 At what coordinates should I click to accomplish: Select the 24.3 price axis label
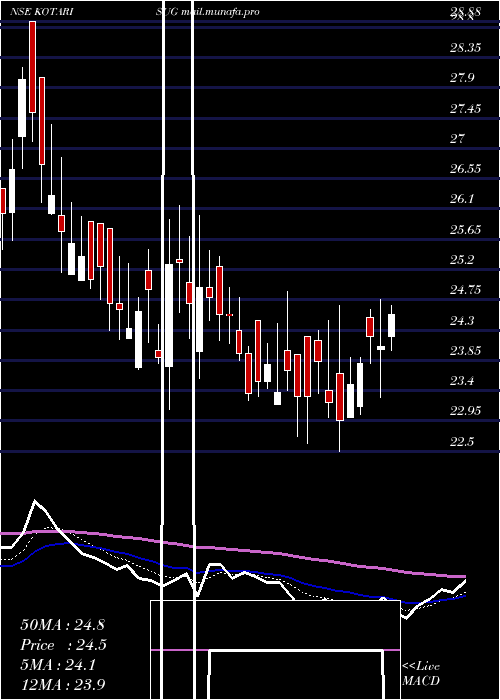[462, 321]
